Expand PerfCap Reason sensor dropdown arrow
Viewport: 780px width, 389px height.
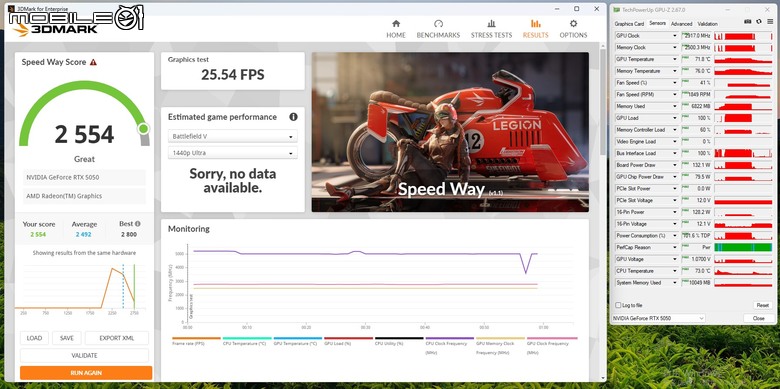tap(675, 247)
